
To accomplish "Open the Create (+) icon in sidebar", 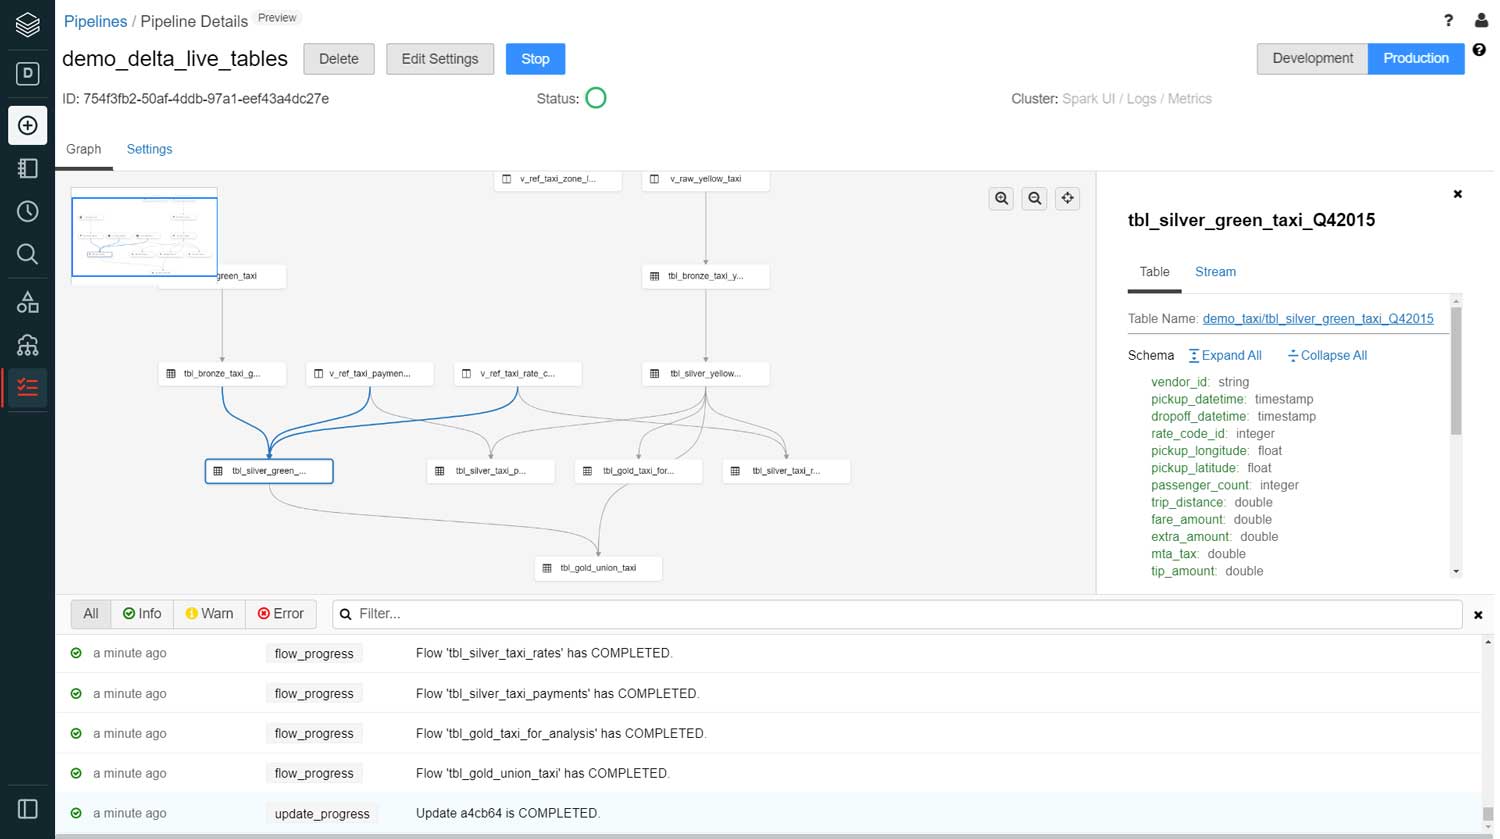I will coord(27,125).
